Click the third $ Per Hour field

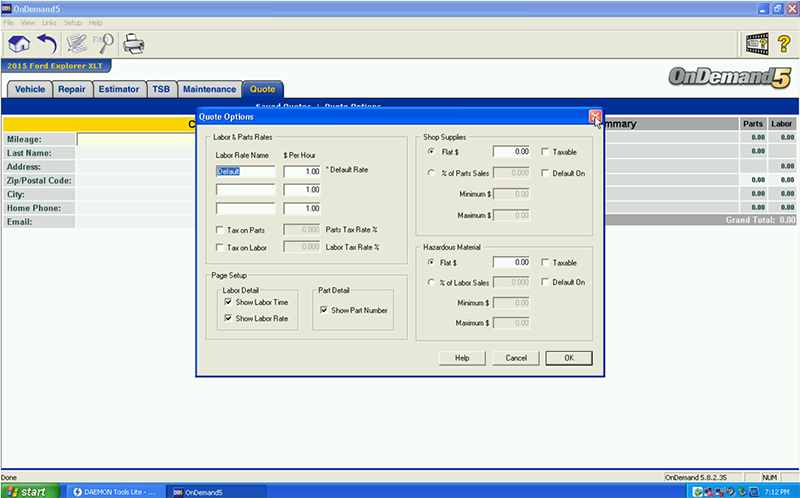tap(302, 208)
